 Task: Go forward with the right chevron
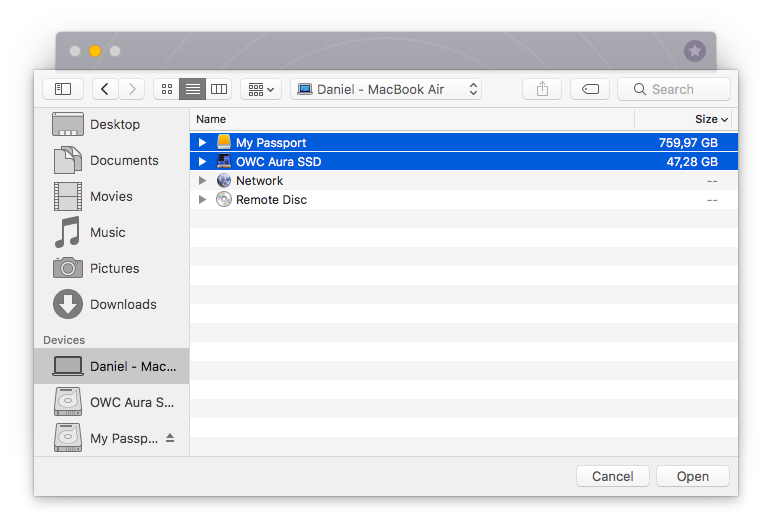[131, 89]
